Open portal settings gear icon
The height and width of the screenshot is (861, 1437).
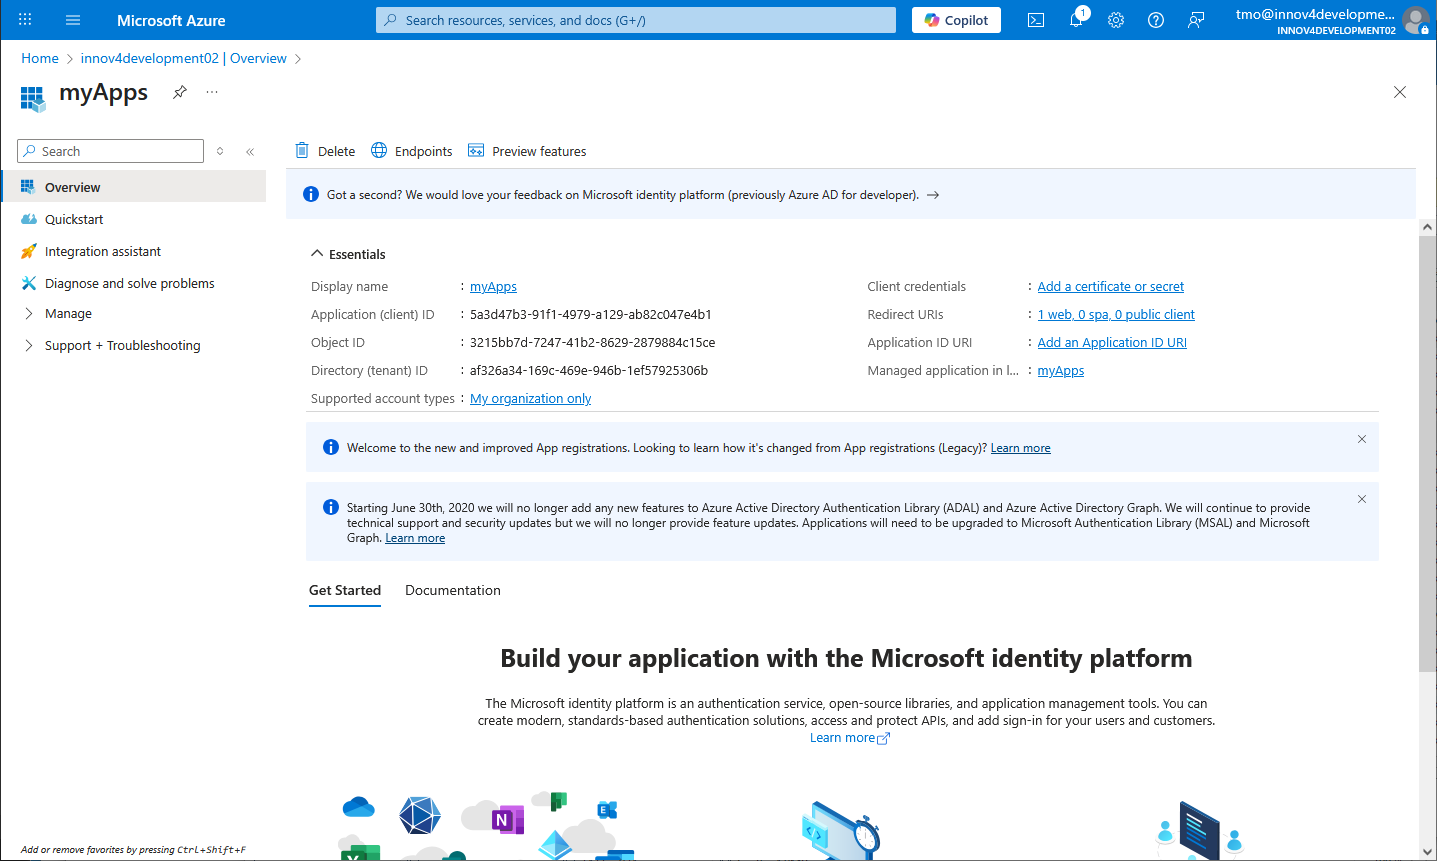(1116, 20)
